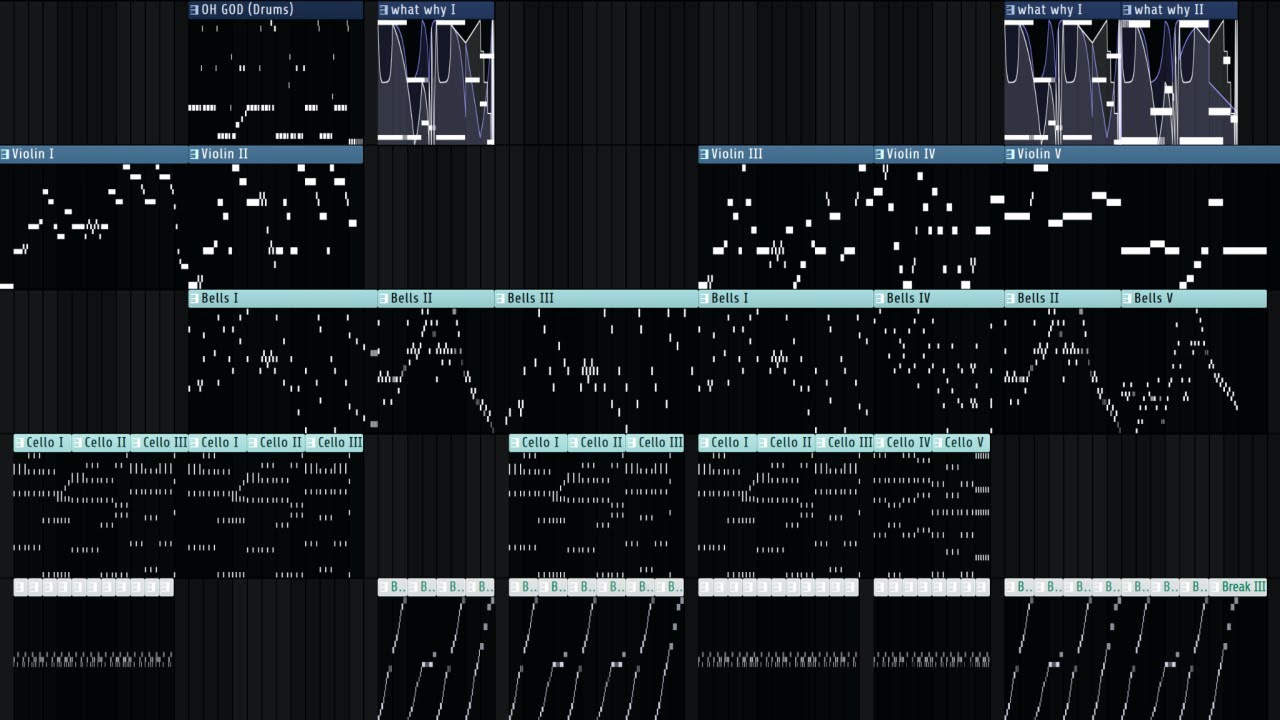Open the what why II clip menu icon
Screen dimensions: 1280x720
pos(1128,10)
